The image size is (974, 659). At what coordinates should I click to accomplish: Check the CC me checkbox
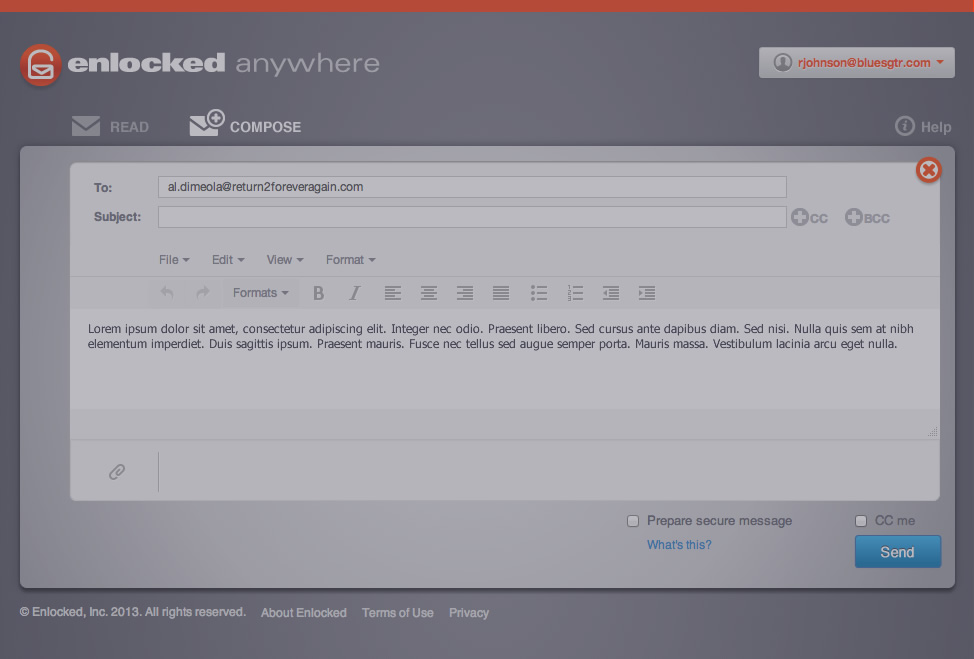point(861,521)
